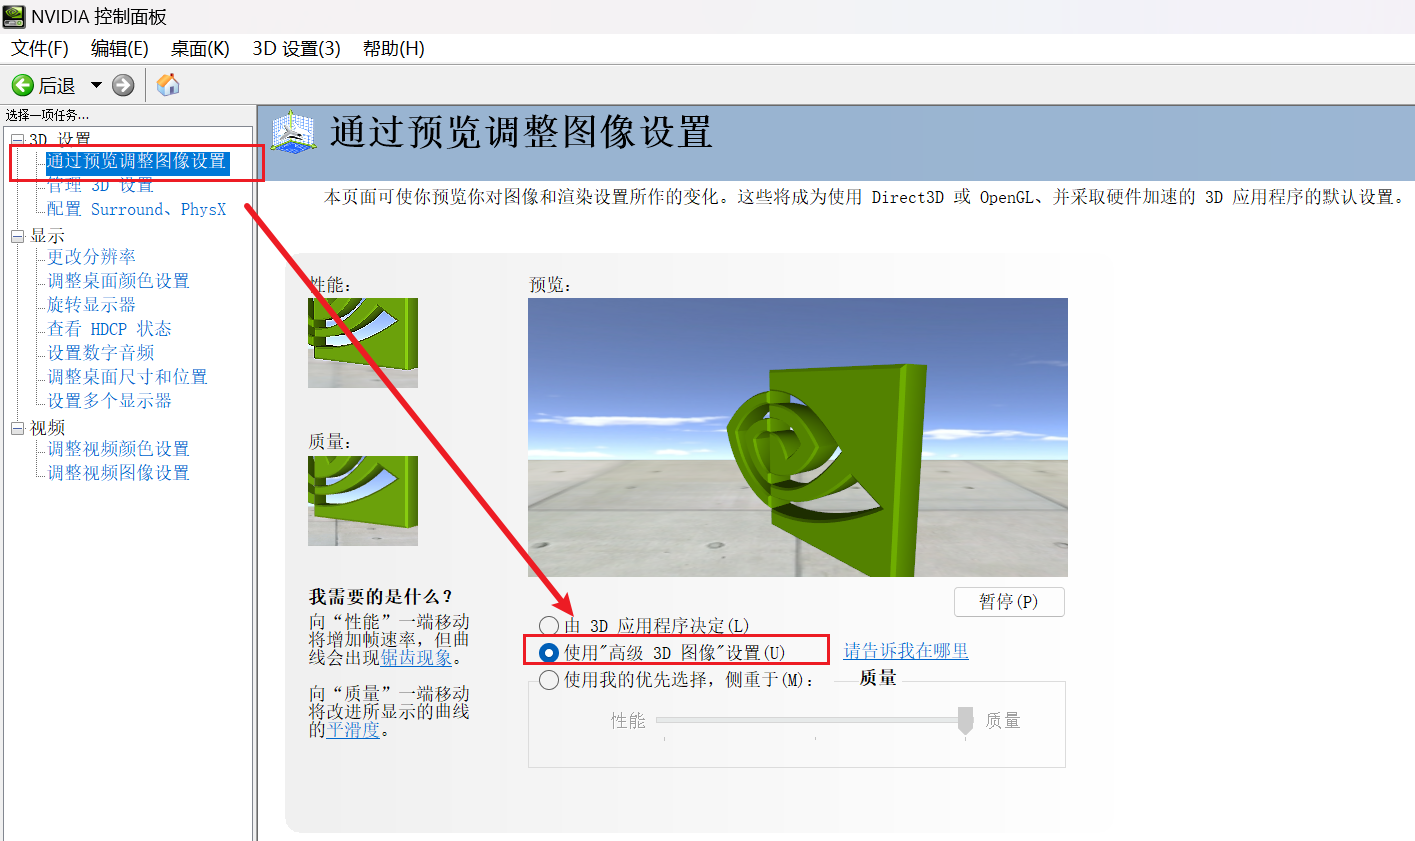Image resolution: width=1415 pixels, height=841 pixels.
Task: Select 设置数字音频 in the tree
Action: point(101,353)
